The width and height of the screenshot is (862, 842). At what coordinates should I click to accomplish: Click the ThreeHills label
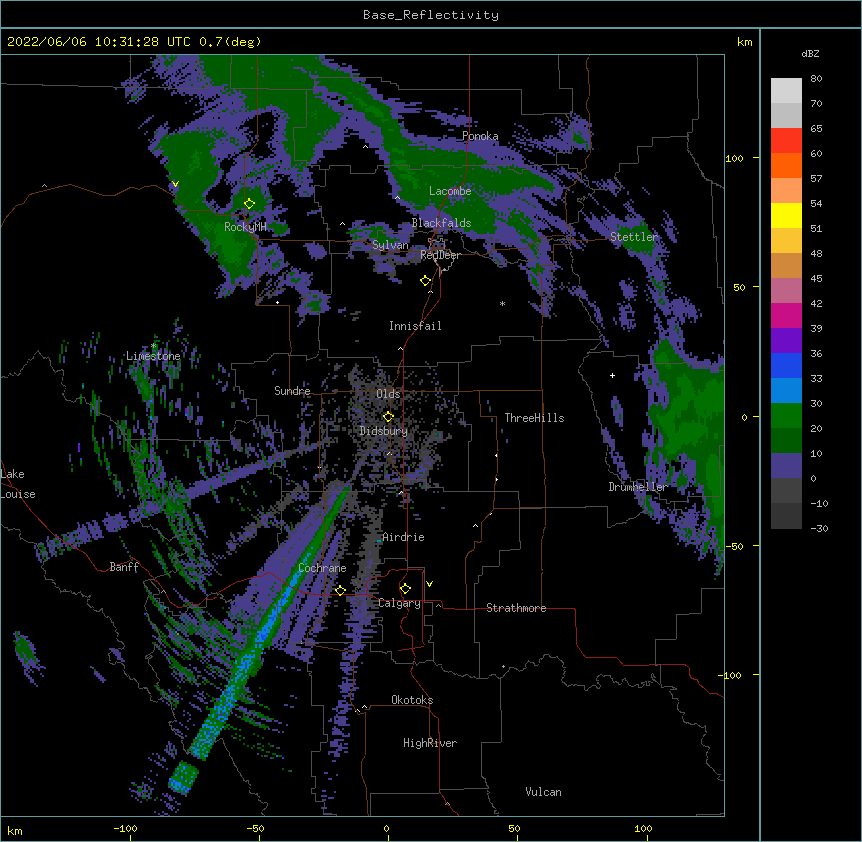coord(534,418)
